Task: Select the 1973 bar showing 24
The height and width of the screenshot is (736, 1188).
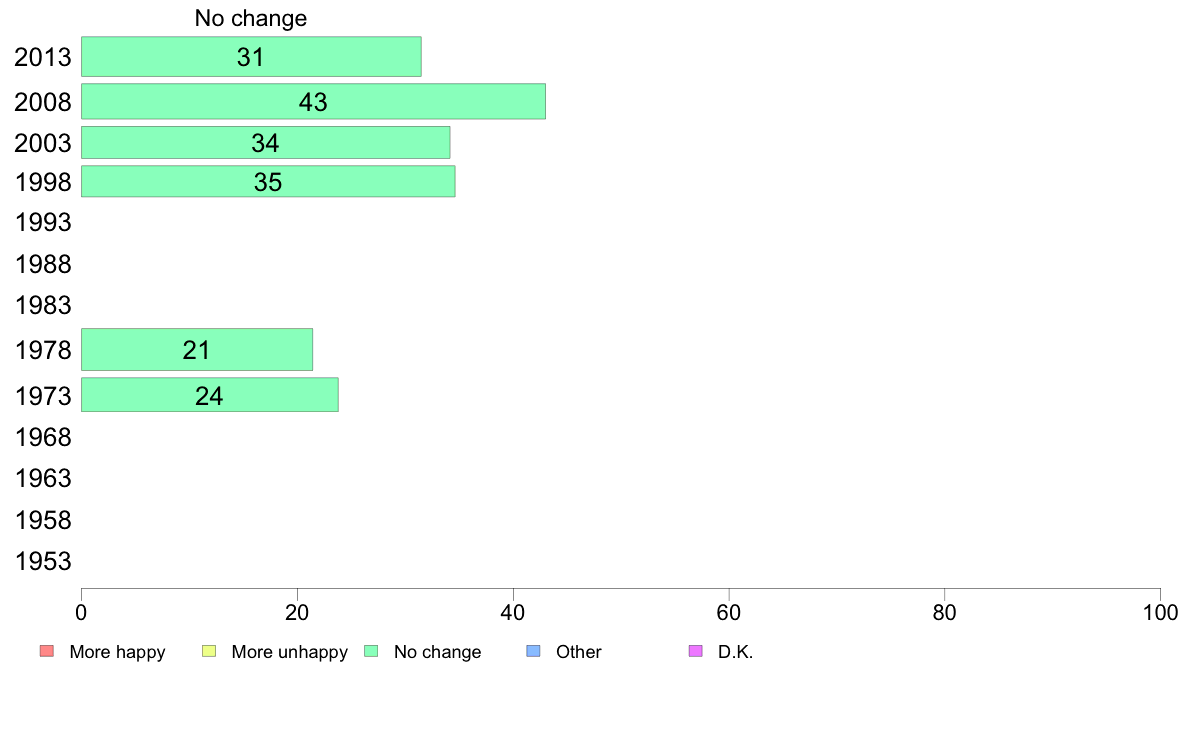Action: (209, 396)
